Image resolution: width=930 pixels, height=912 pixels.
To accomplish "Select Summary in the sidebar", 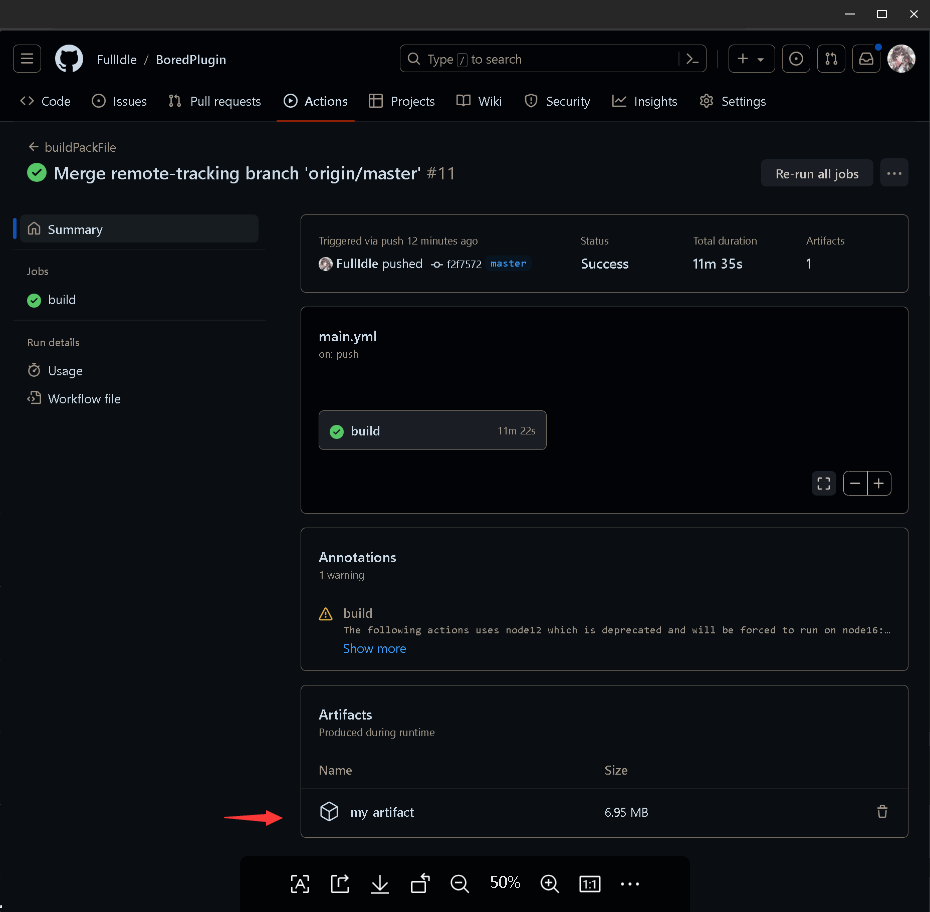I will coord(139,229).
